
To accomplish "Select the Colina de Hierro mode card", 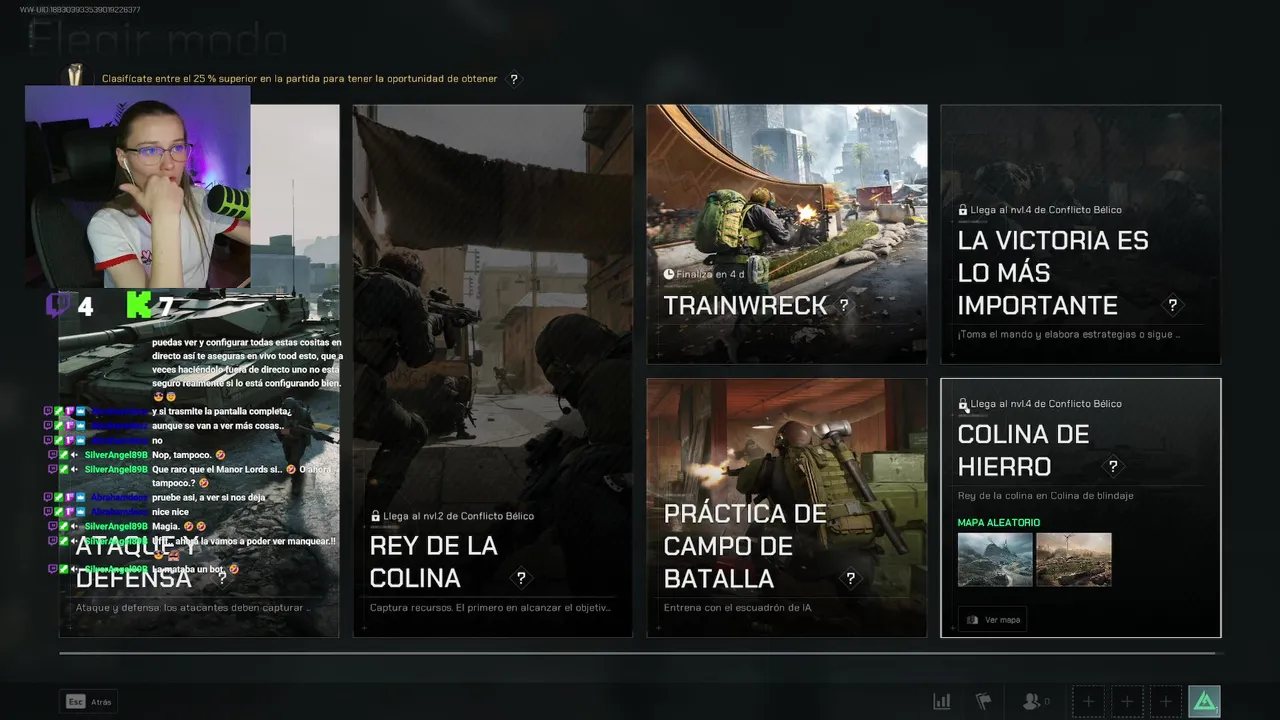I will 1081,508.
